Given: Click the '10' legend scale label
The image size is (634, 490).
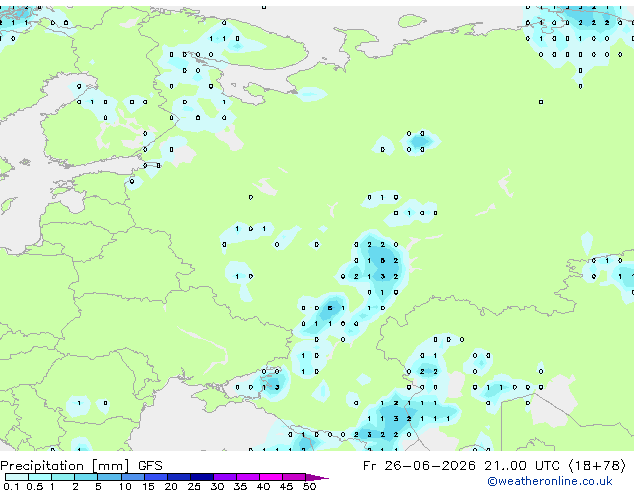Looking at the screenshot, I should click(125, 486).
